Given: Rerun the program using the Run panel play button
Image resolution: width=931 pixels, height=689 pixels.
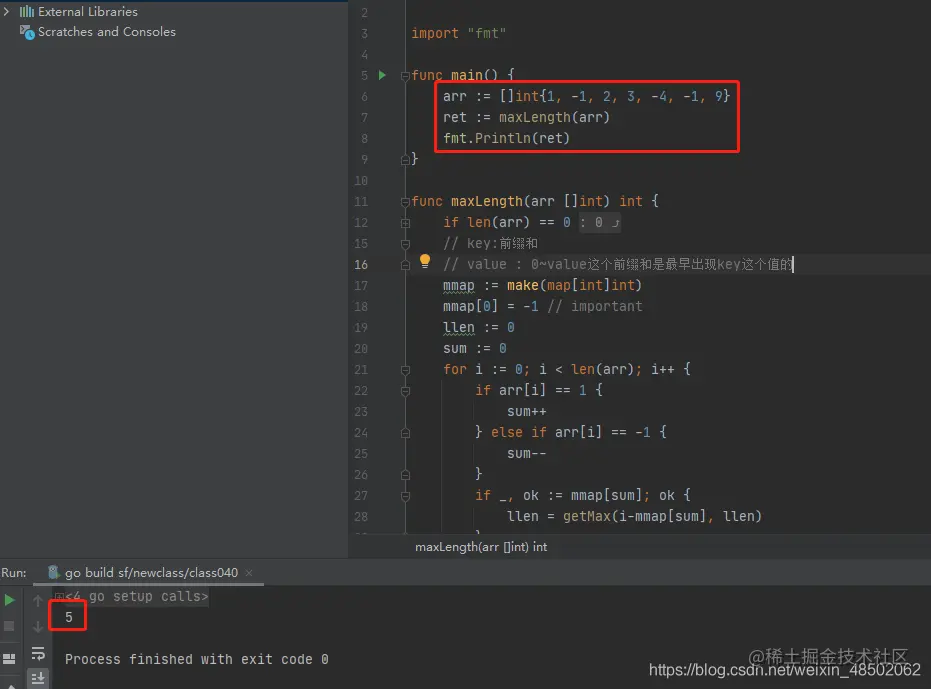Looking at the screenshot, I should point(10,600).
